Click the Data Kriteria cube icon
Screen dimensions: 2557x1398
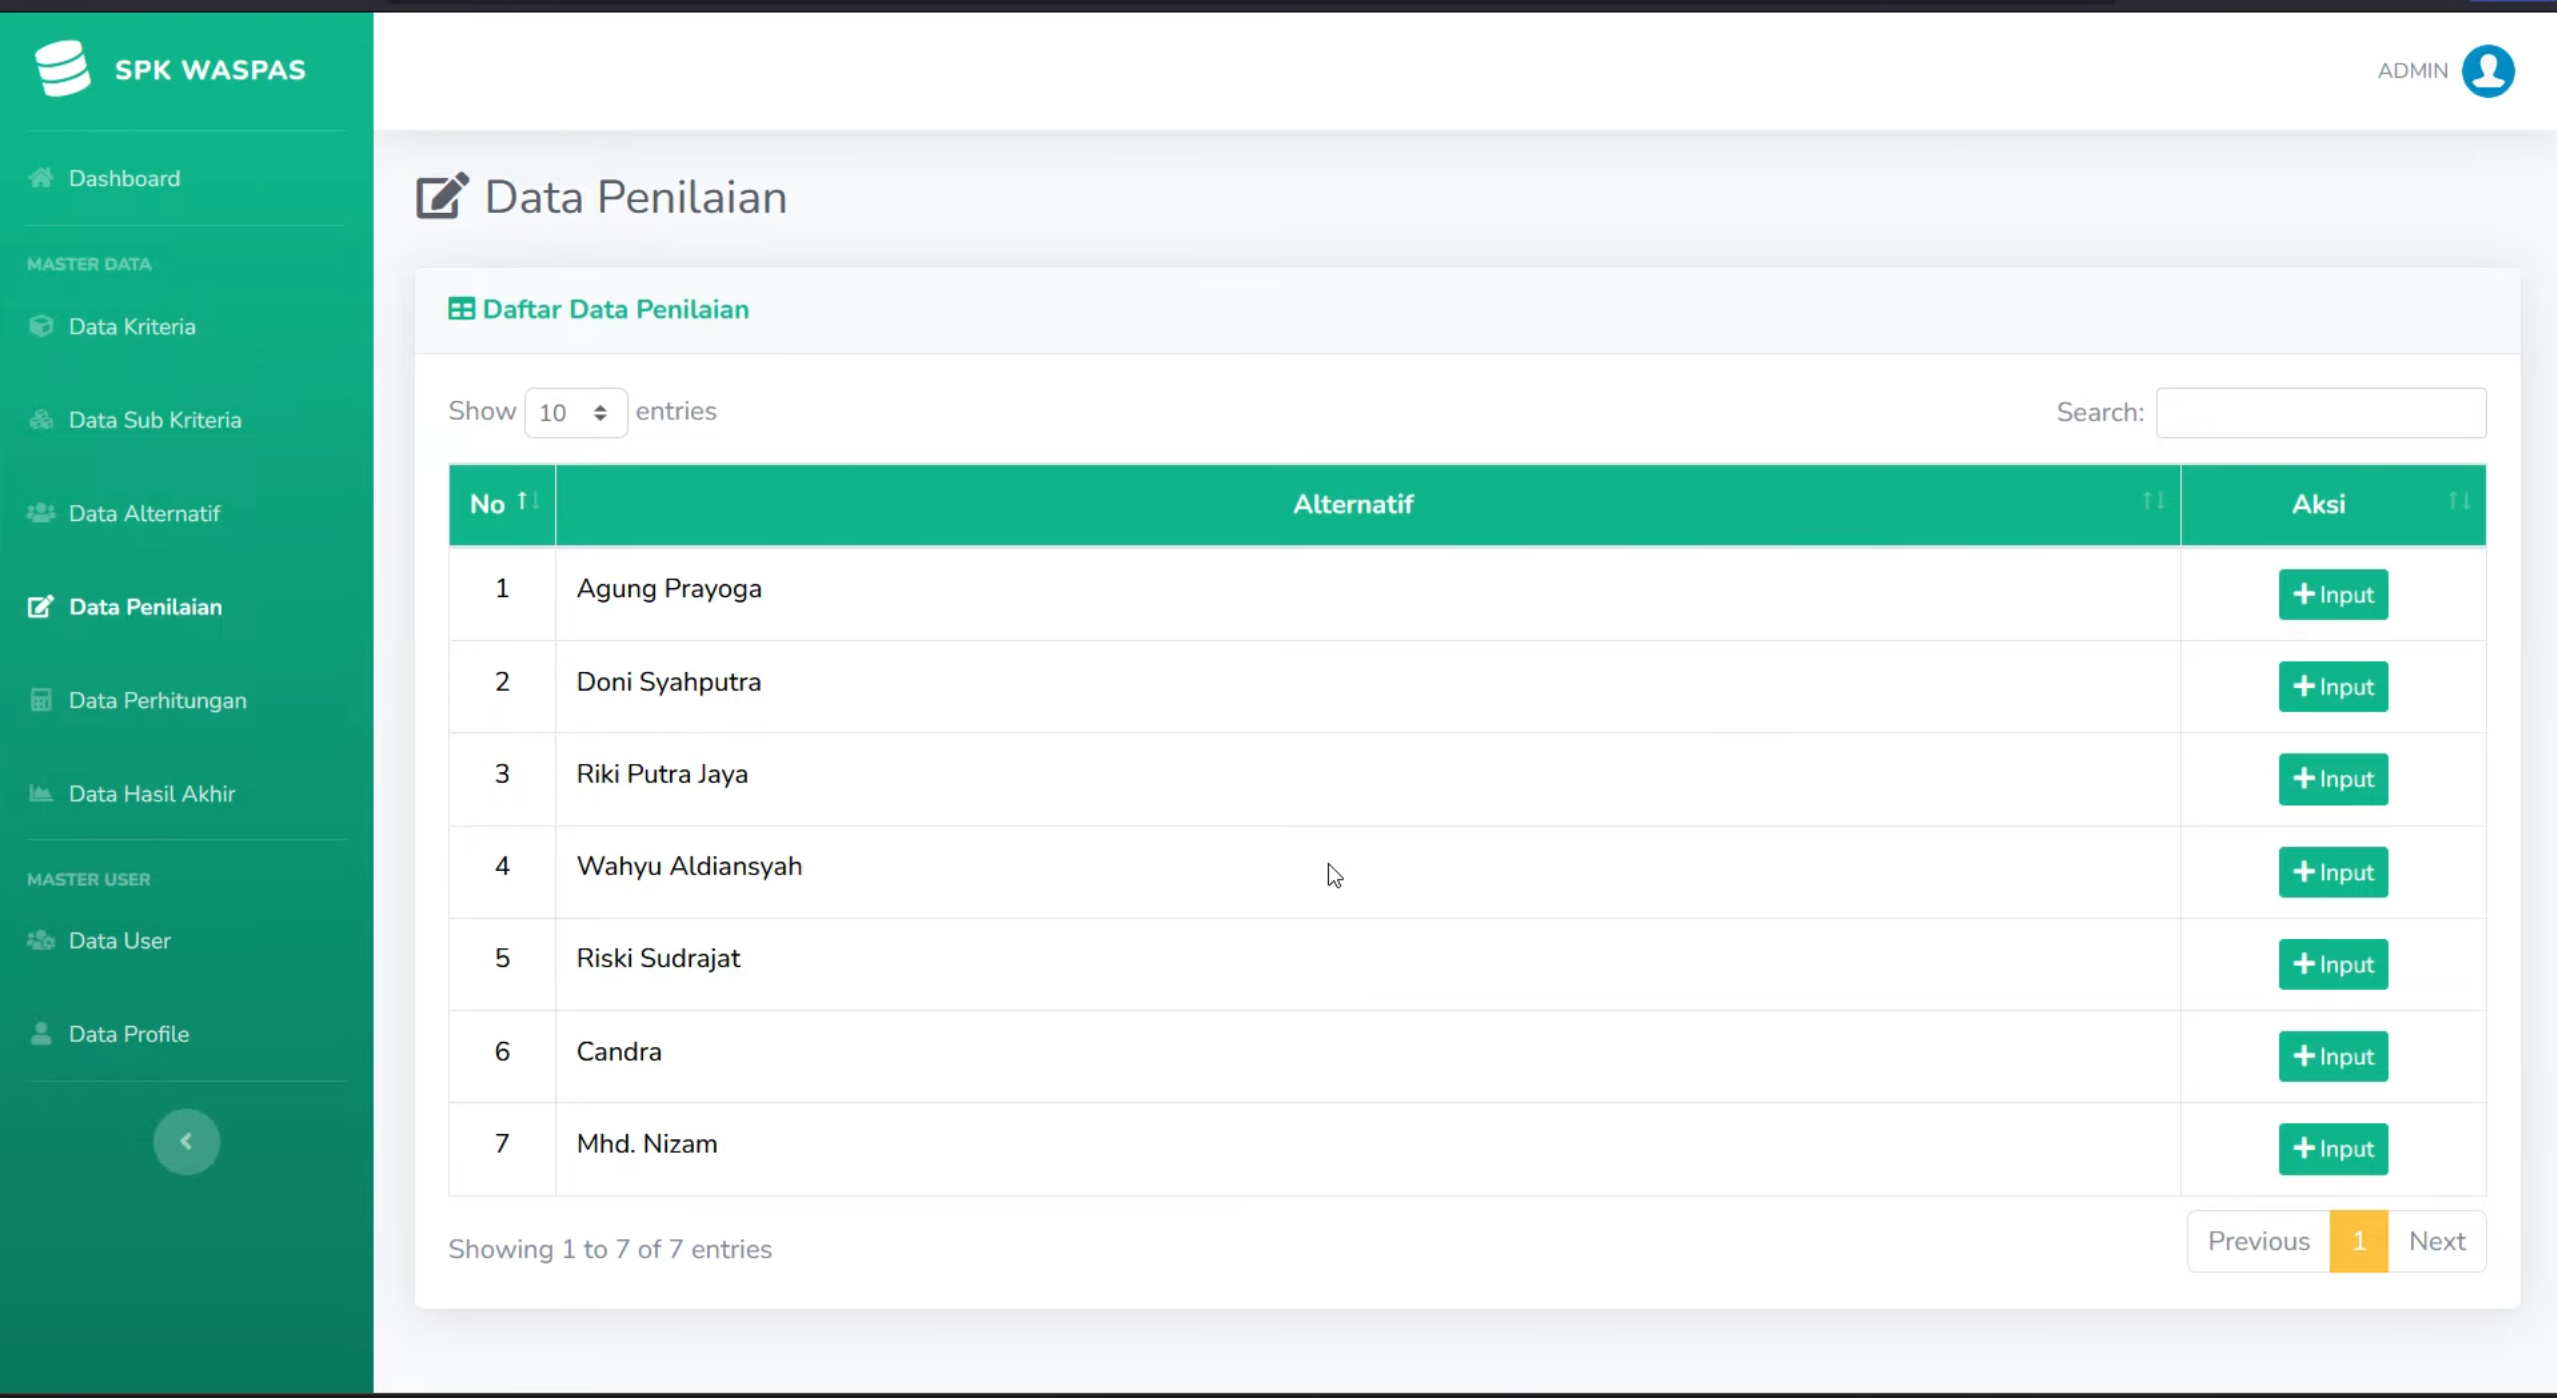click(41, 326)
